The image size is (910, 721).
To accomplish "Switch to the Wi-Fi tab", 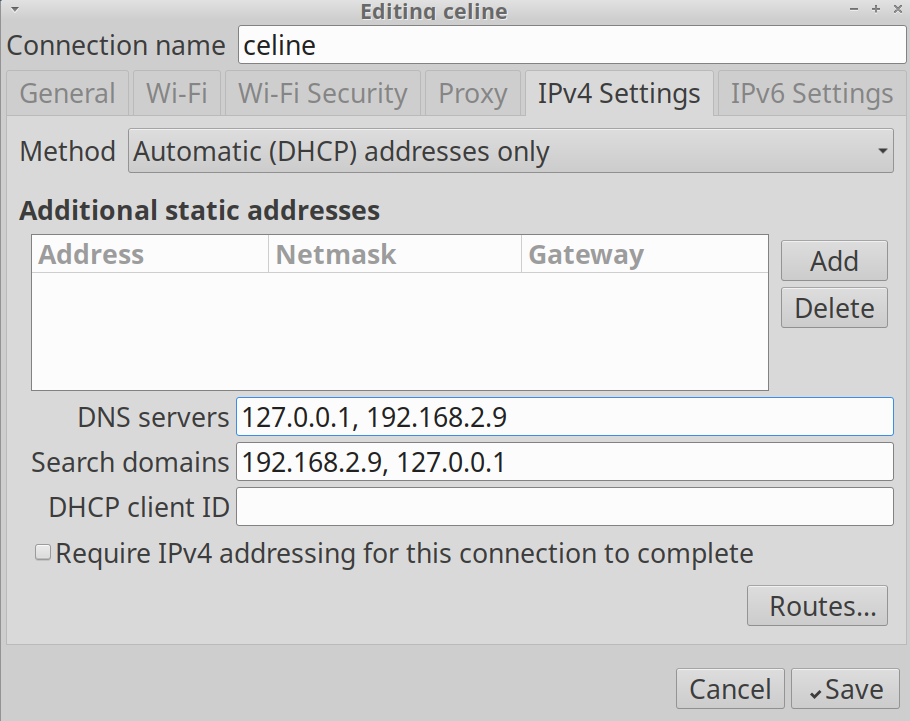I will (x=177, y=94).
